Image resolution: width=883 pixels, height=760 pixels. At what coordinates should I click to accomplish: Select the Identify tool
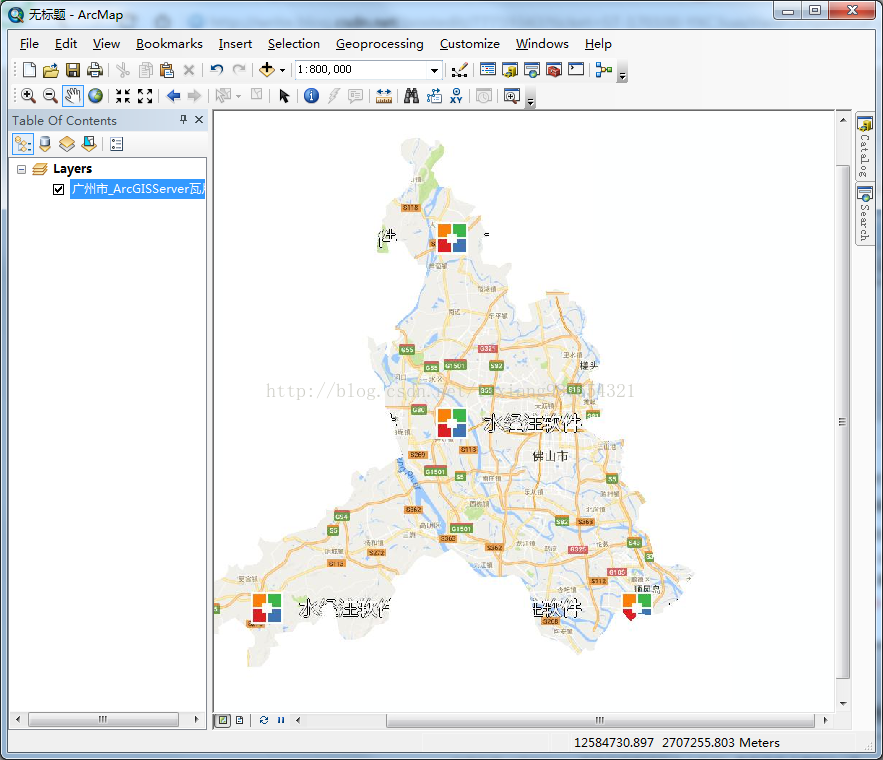click(x=311, y=96)
